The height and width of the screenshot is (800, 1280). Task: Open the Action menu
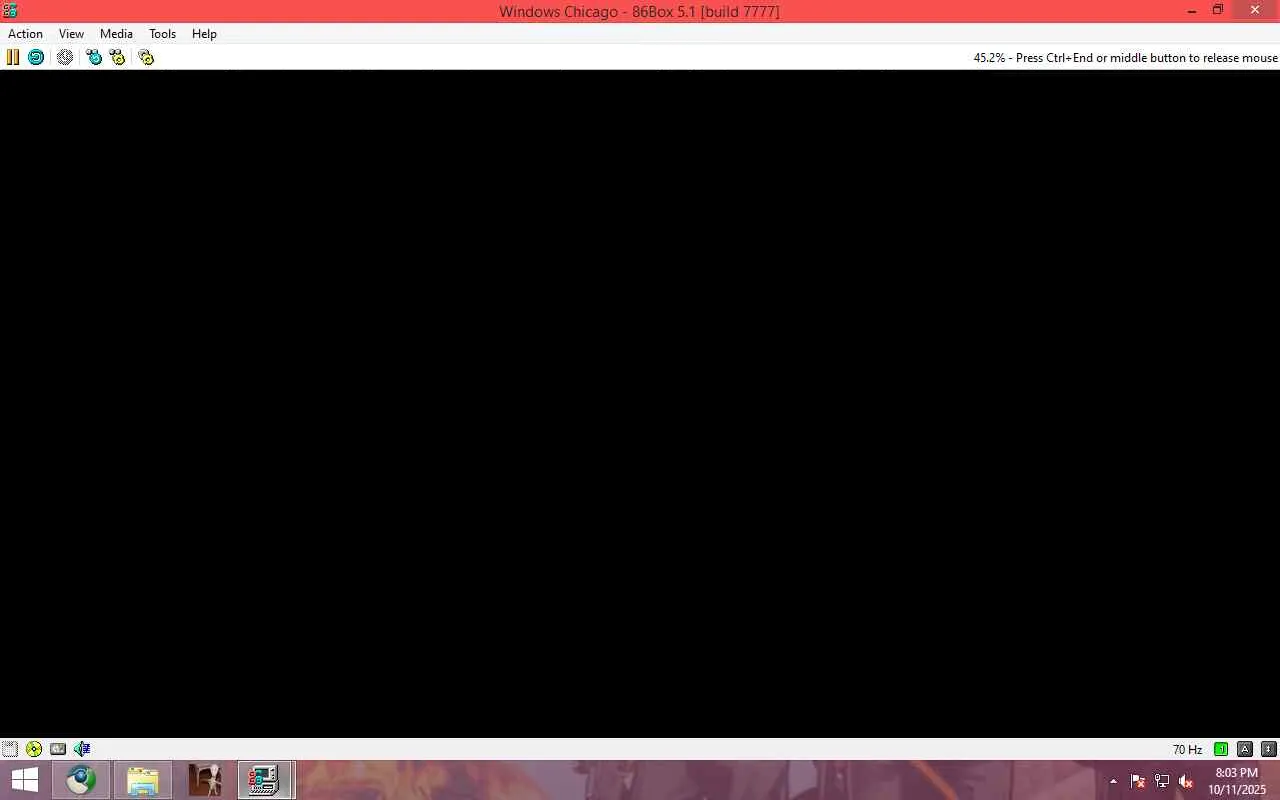pyautogui.click(x=26, y=34)
